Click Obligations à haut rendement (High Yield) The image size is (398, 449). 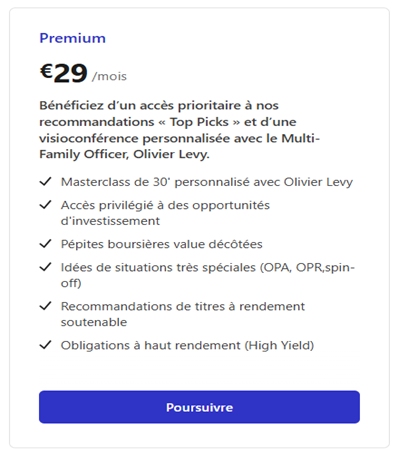pyautogui.click(x=187, y=345)
